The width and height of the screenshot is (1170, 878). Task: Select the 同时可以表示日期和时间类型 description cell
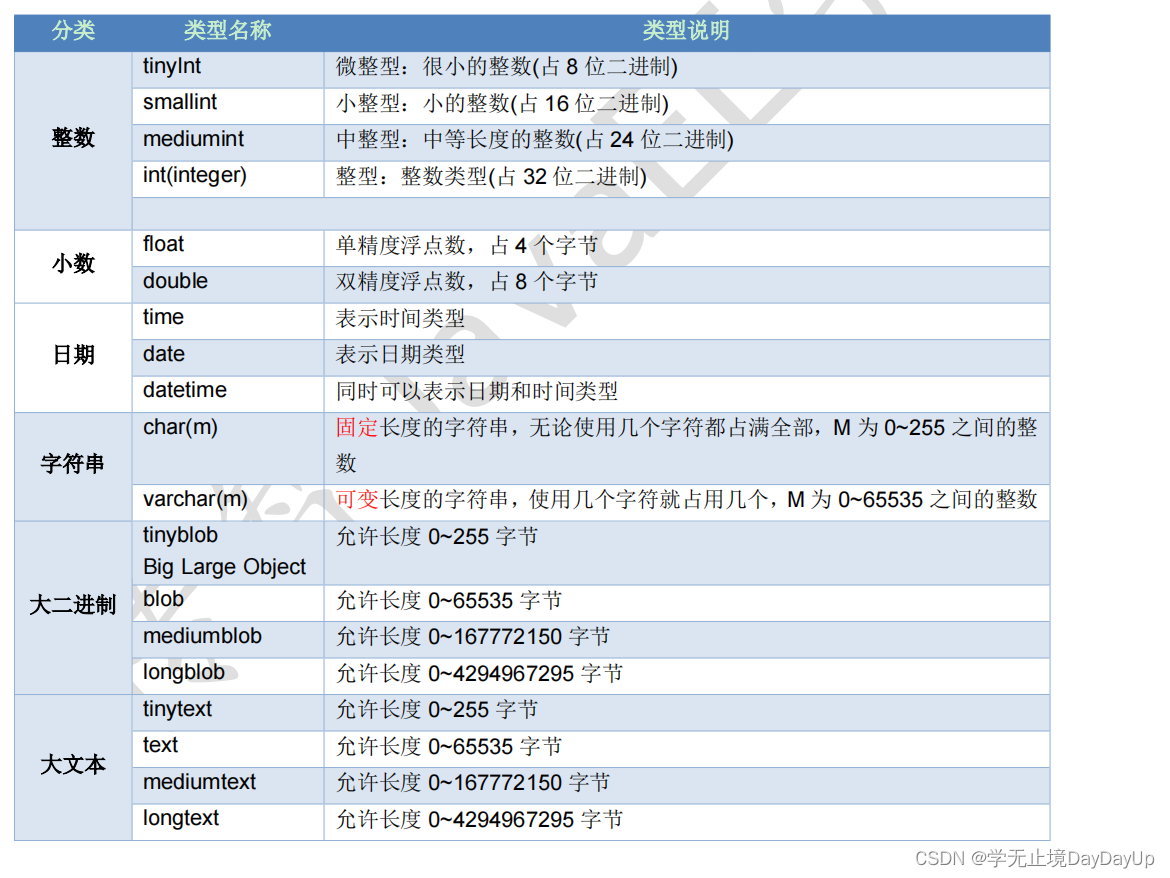[x=686, y=394]
